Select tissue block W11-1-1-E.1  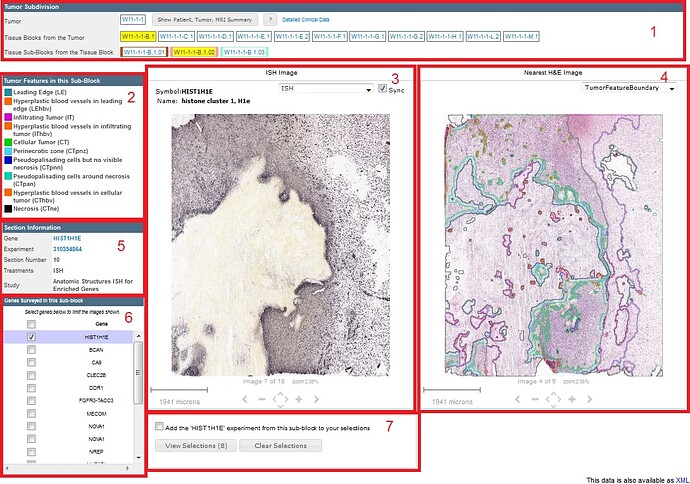coord(254,37)
